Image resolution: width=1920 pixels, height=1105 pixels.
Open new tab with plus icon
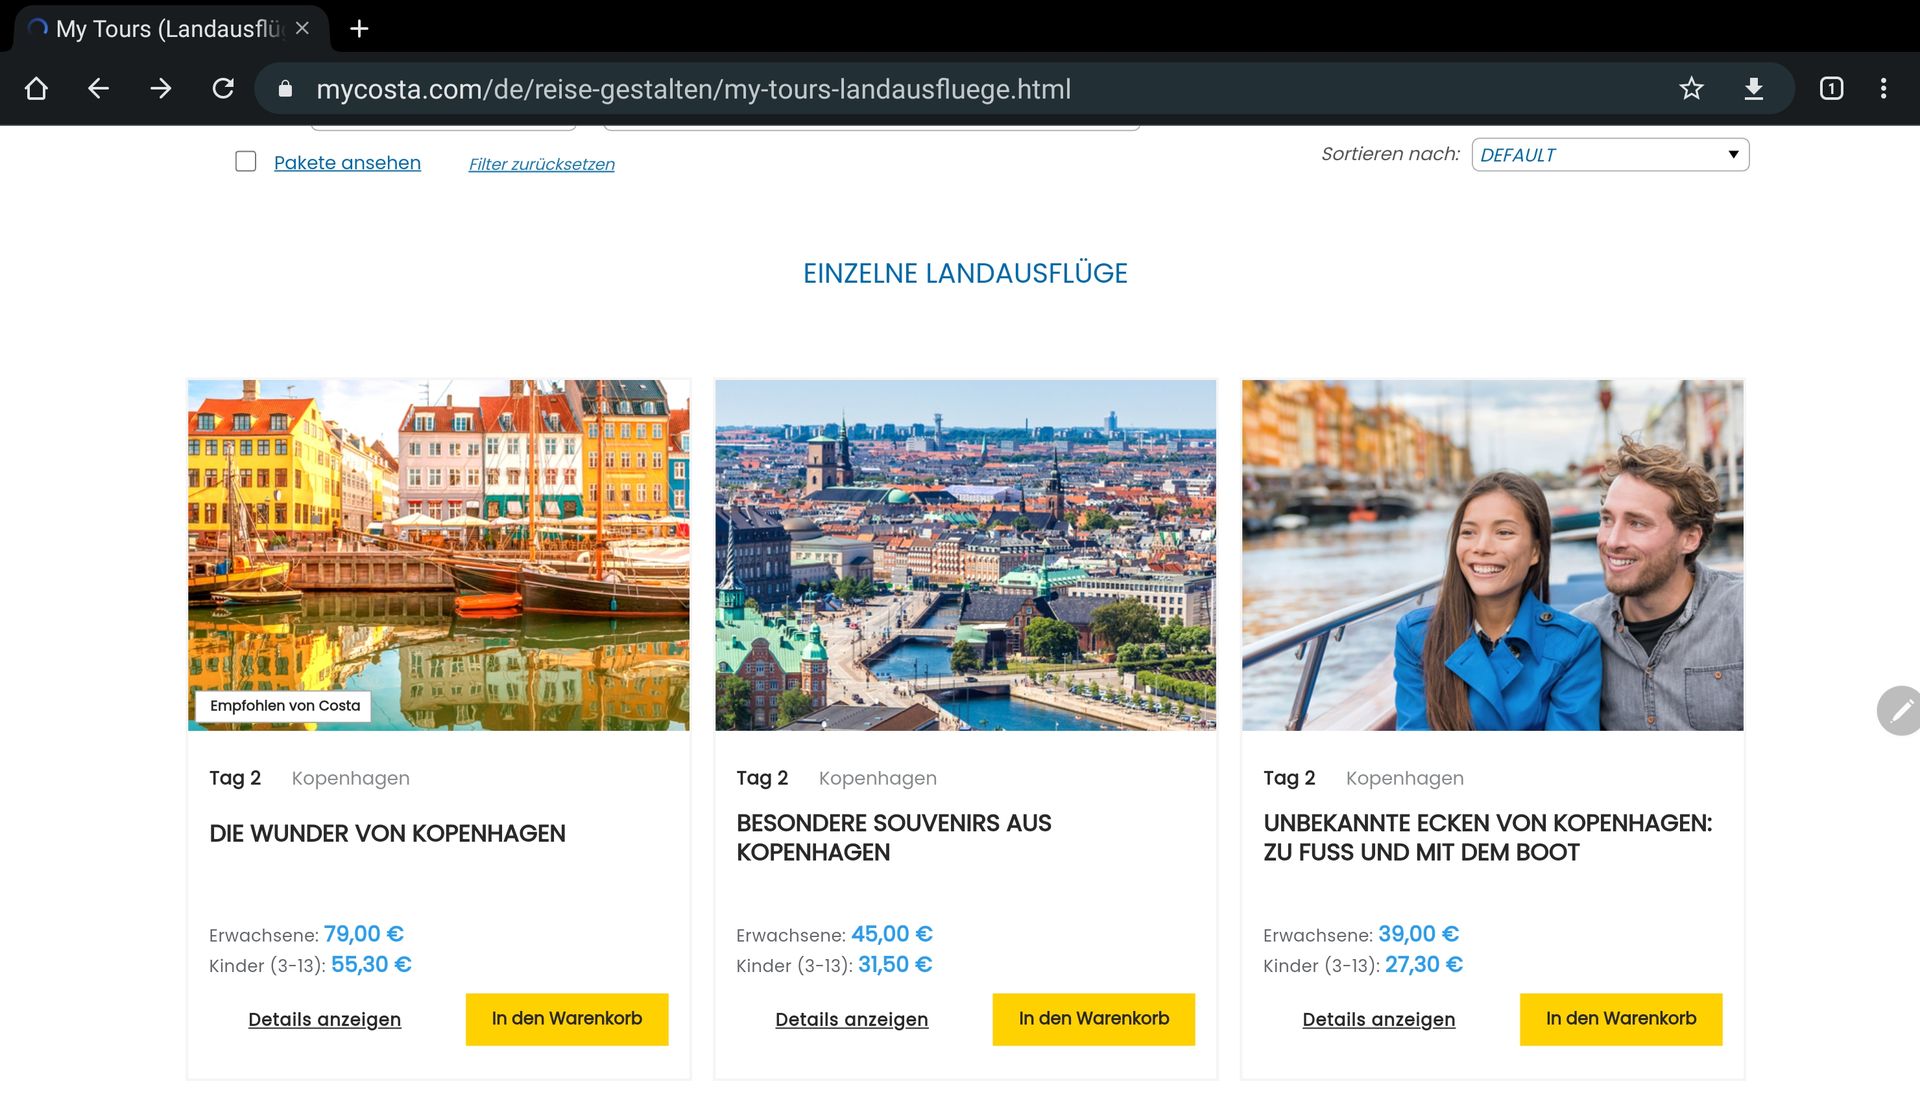click(359, 29)
